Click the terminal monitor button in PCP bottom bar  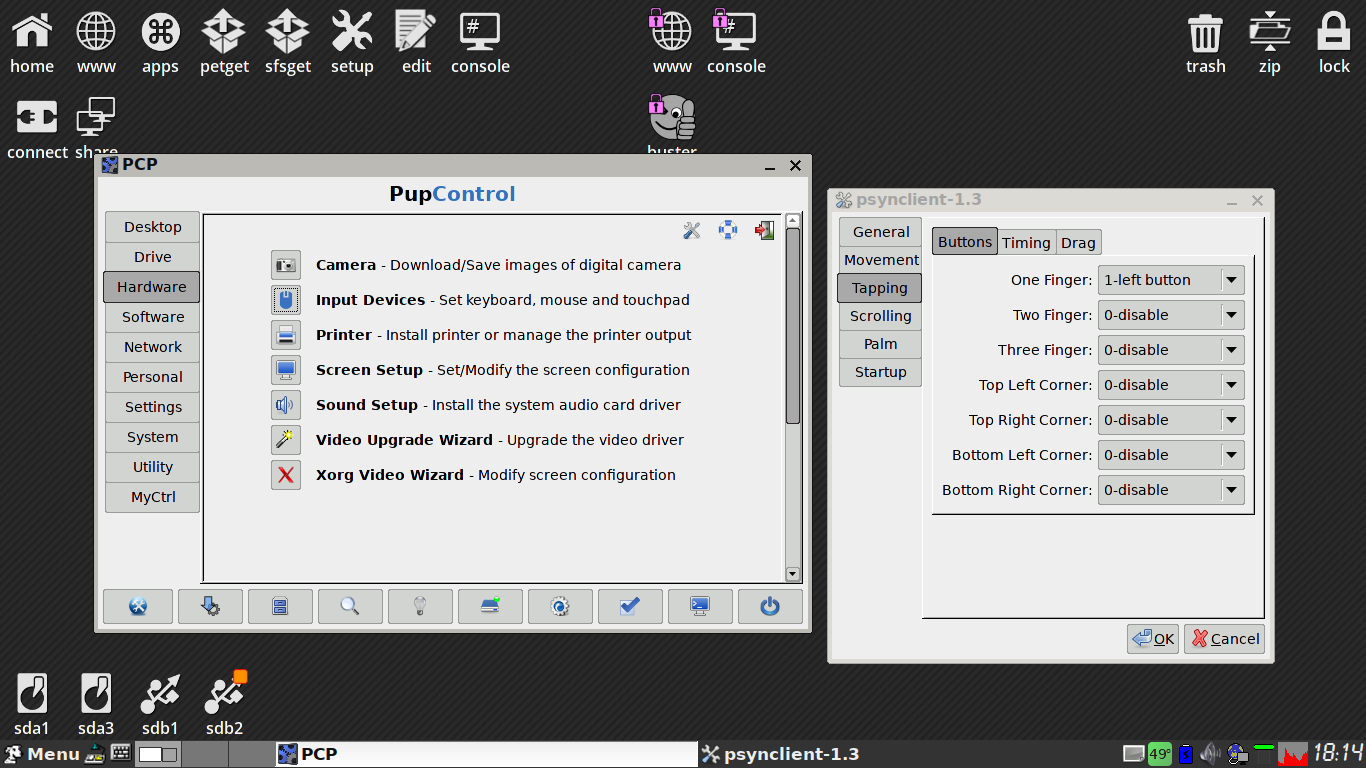(x=700, y=606)
